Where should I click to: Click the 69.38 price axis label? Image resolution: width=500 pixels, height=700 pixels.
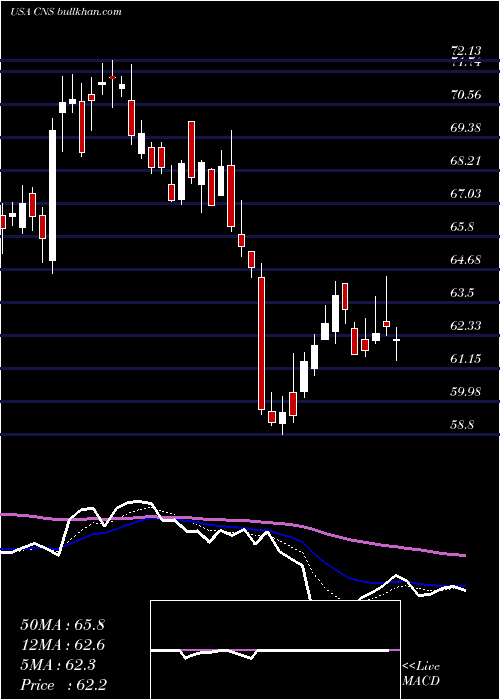pyautogui.click(x=466, y=128)
